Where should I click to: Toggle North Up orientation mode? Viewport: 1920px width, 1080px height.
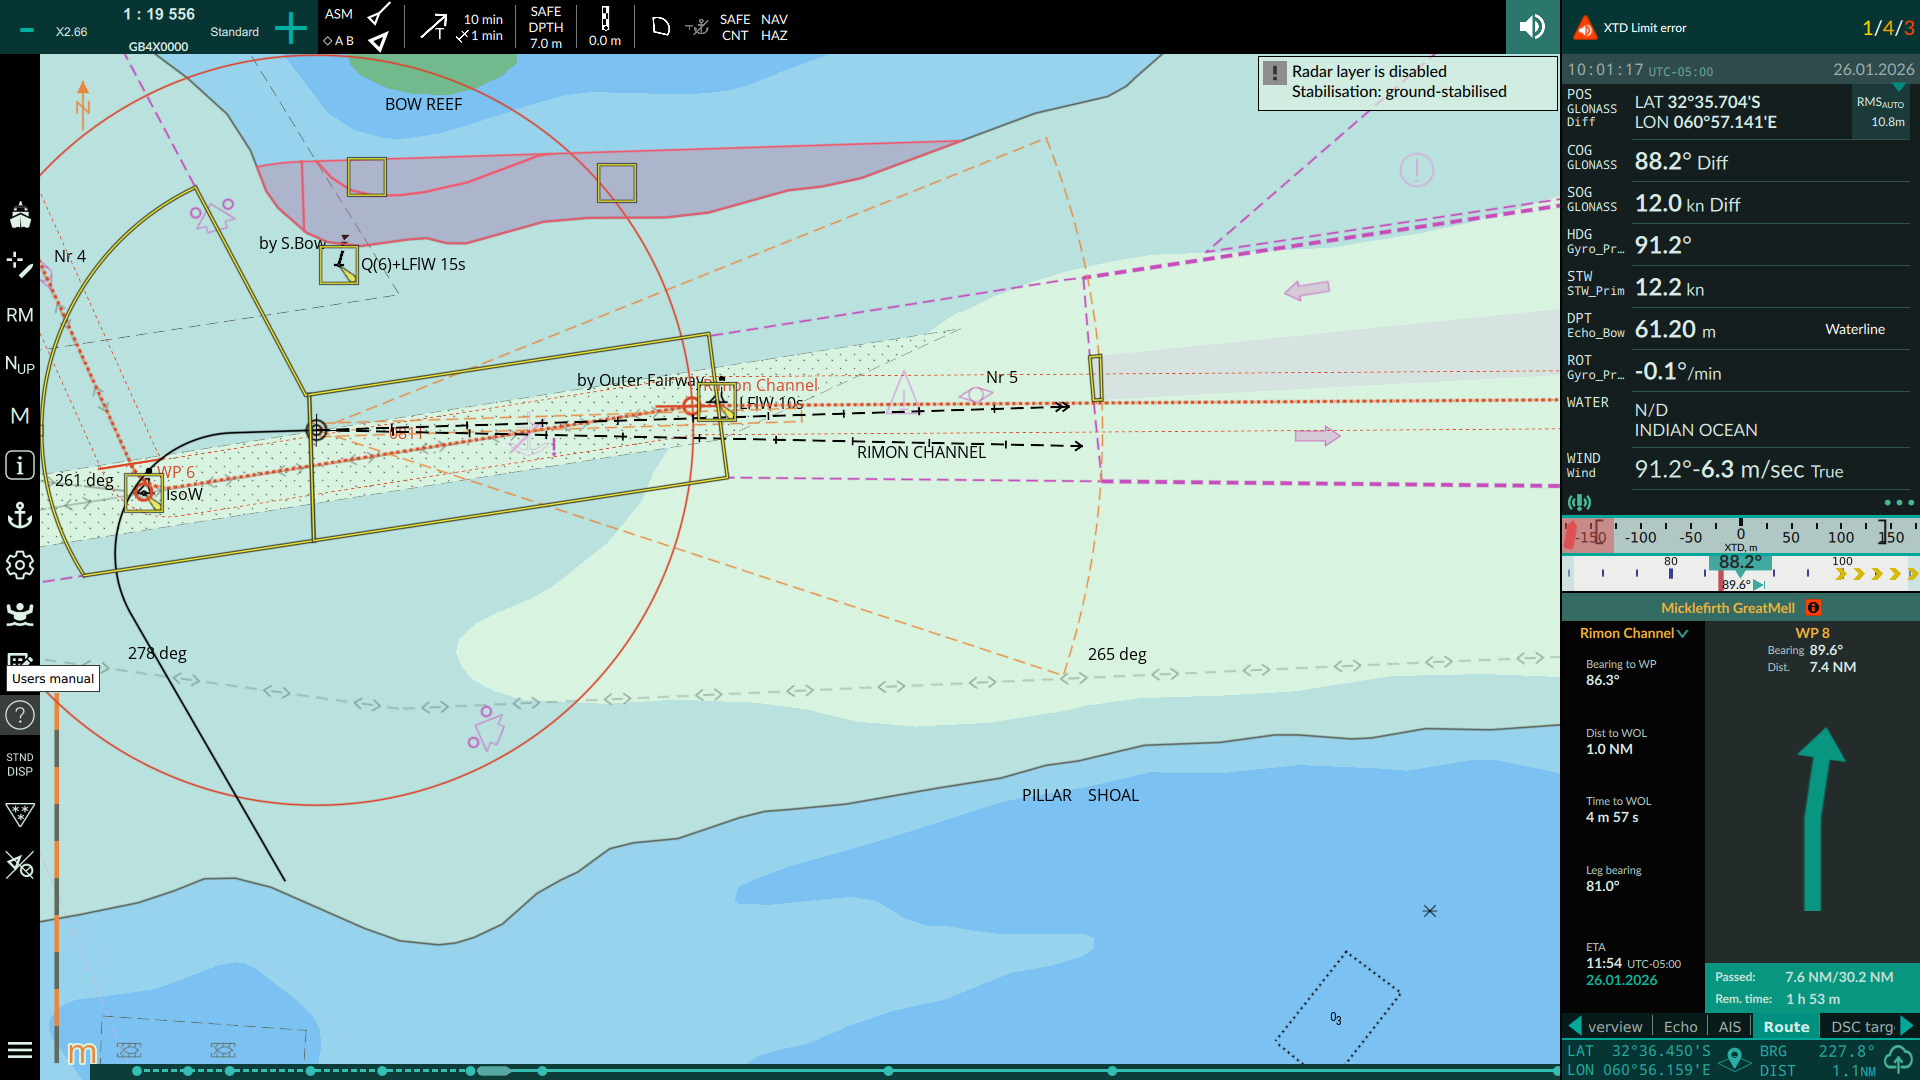20,365
